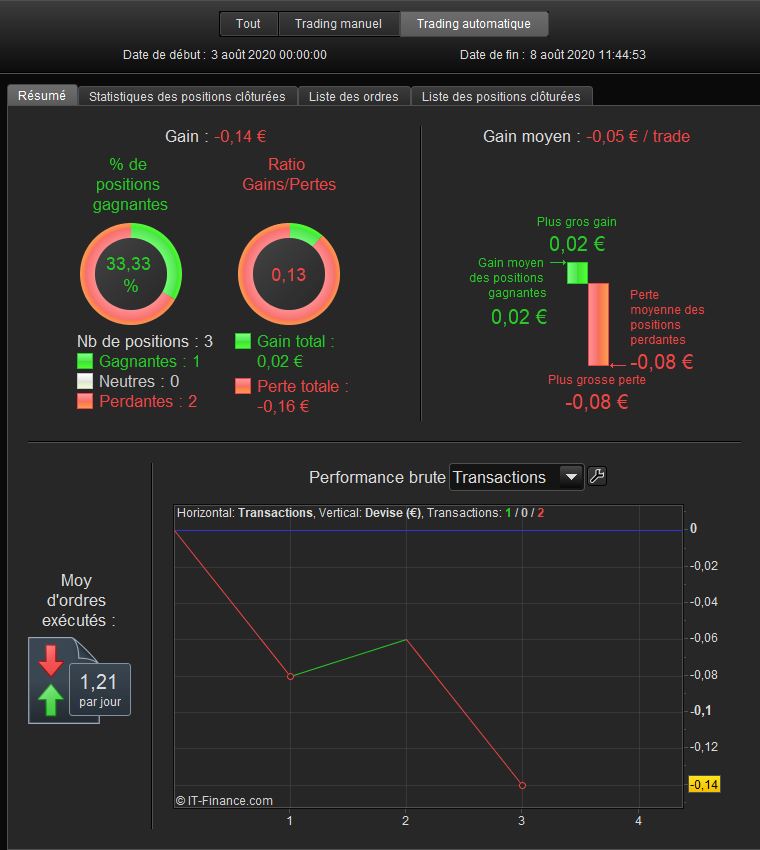This screenshot has width=760, height=850.
Task: Click the Plus grosse perte -0,08 € value
Action: pos(597,402)
